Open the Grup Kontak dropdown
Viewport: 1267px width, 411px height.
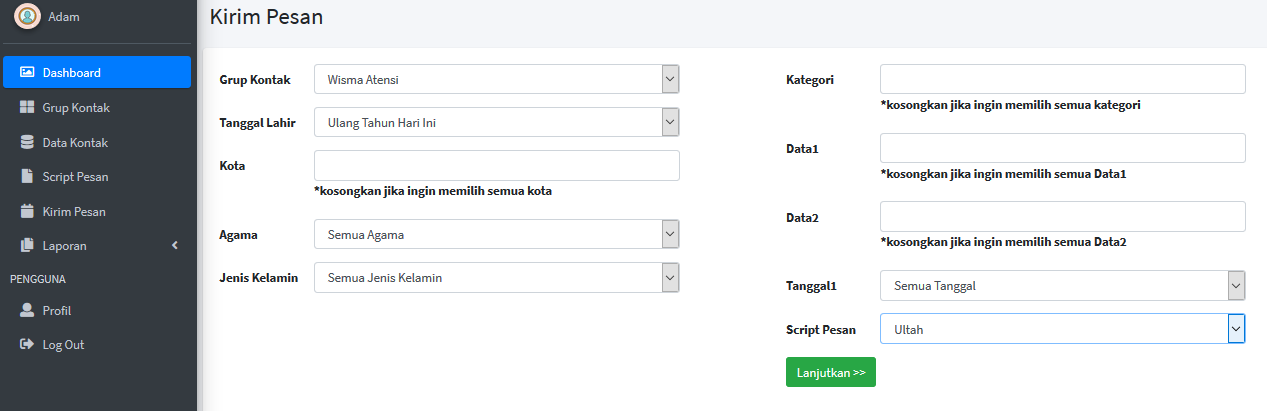(x=496, y=79)
